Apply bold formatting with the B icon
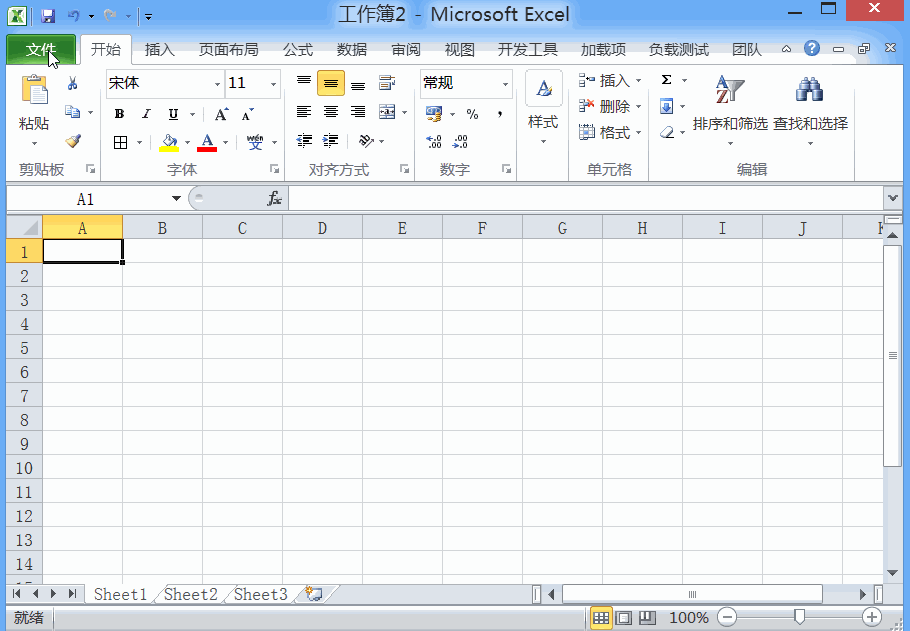The height and width of the screenshot is (631, 910). 118,114
